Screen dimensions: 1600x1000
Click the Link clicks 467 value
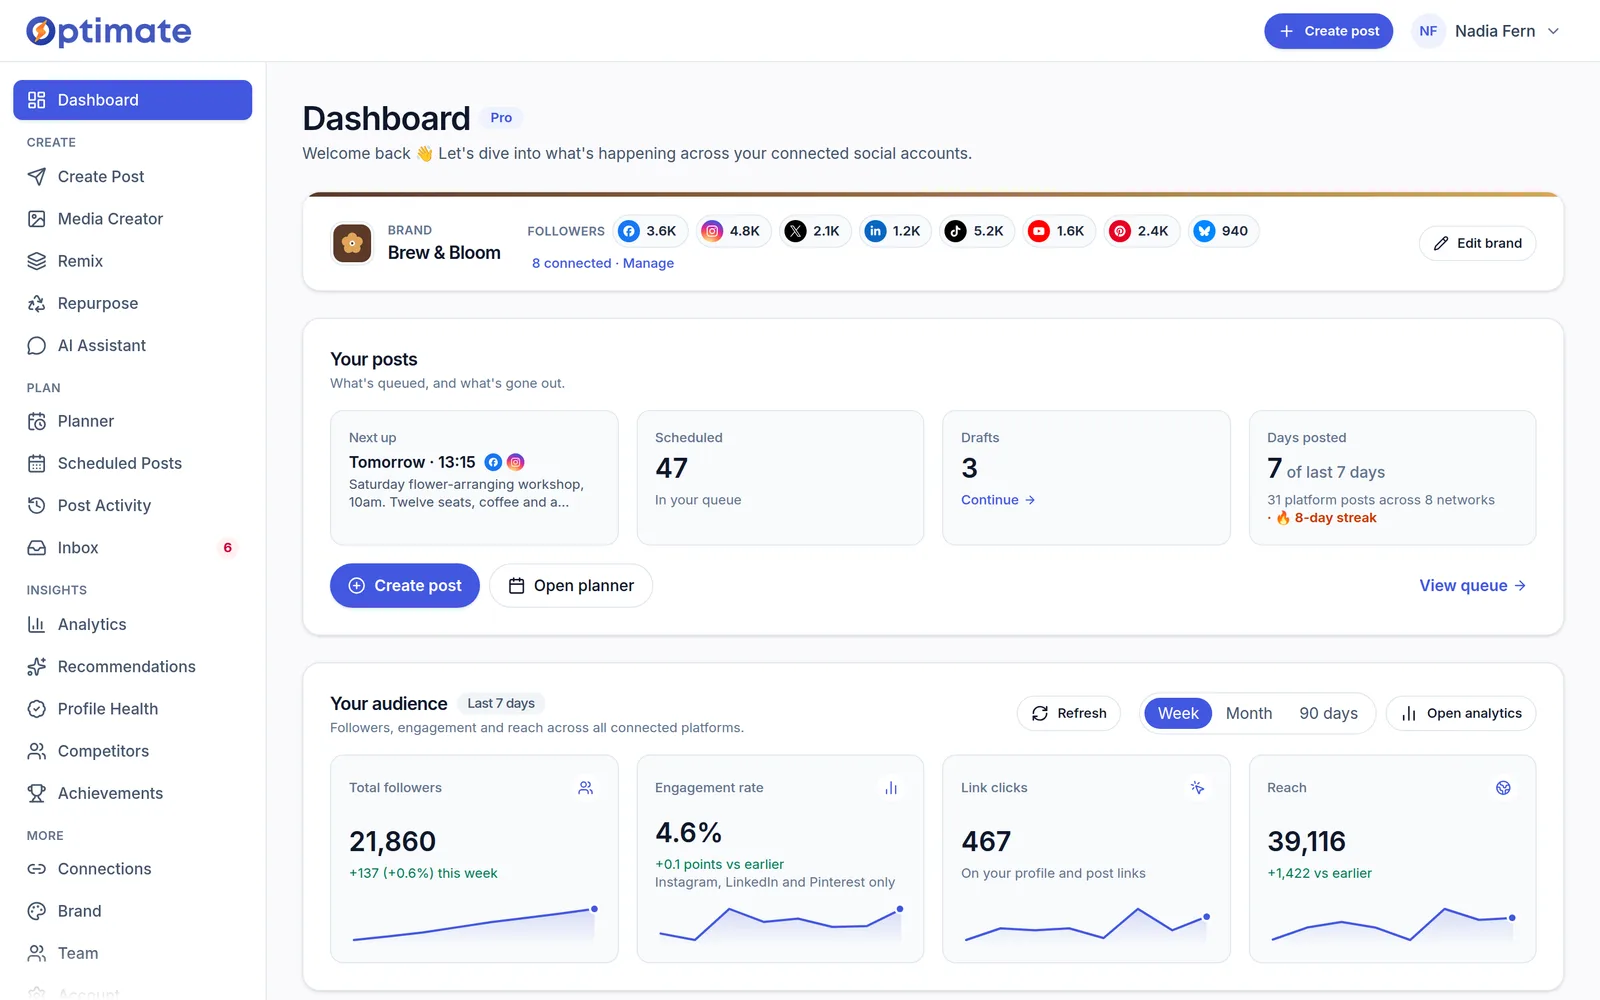pos(986,842)
